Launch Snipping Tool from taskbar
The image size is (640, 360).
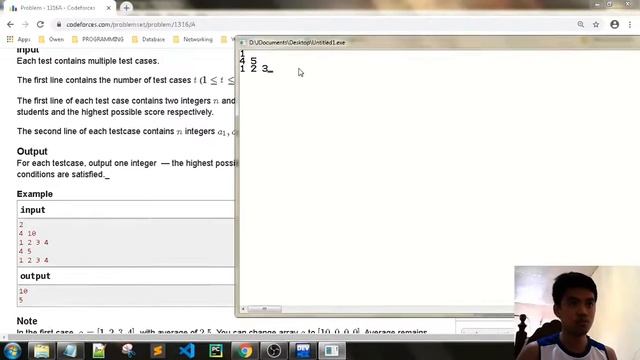tap(128, 351)
